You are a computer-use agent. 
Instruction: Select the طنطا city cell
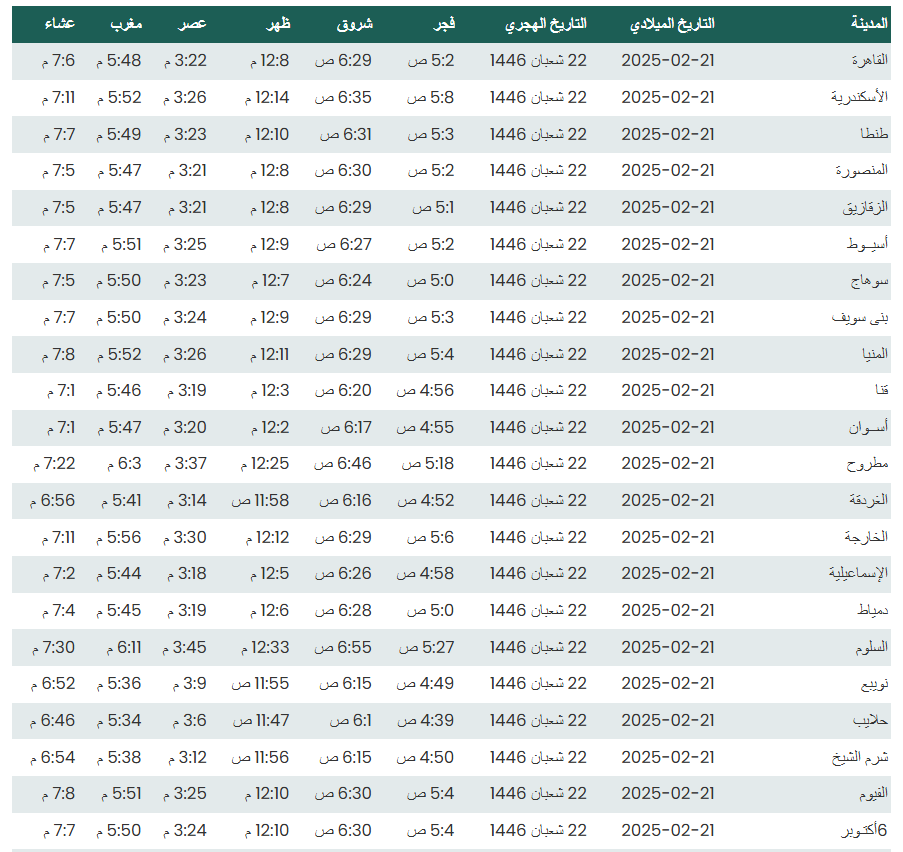pyautogui.click(x=874, y=134)
